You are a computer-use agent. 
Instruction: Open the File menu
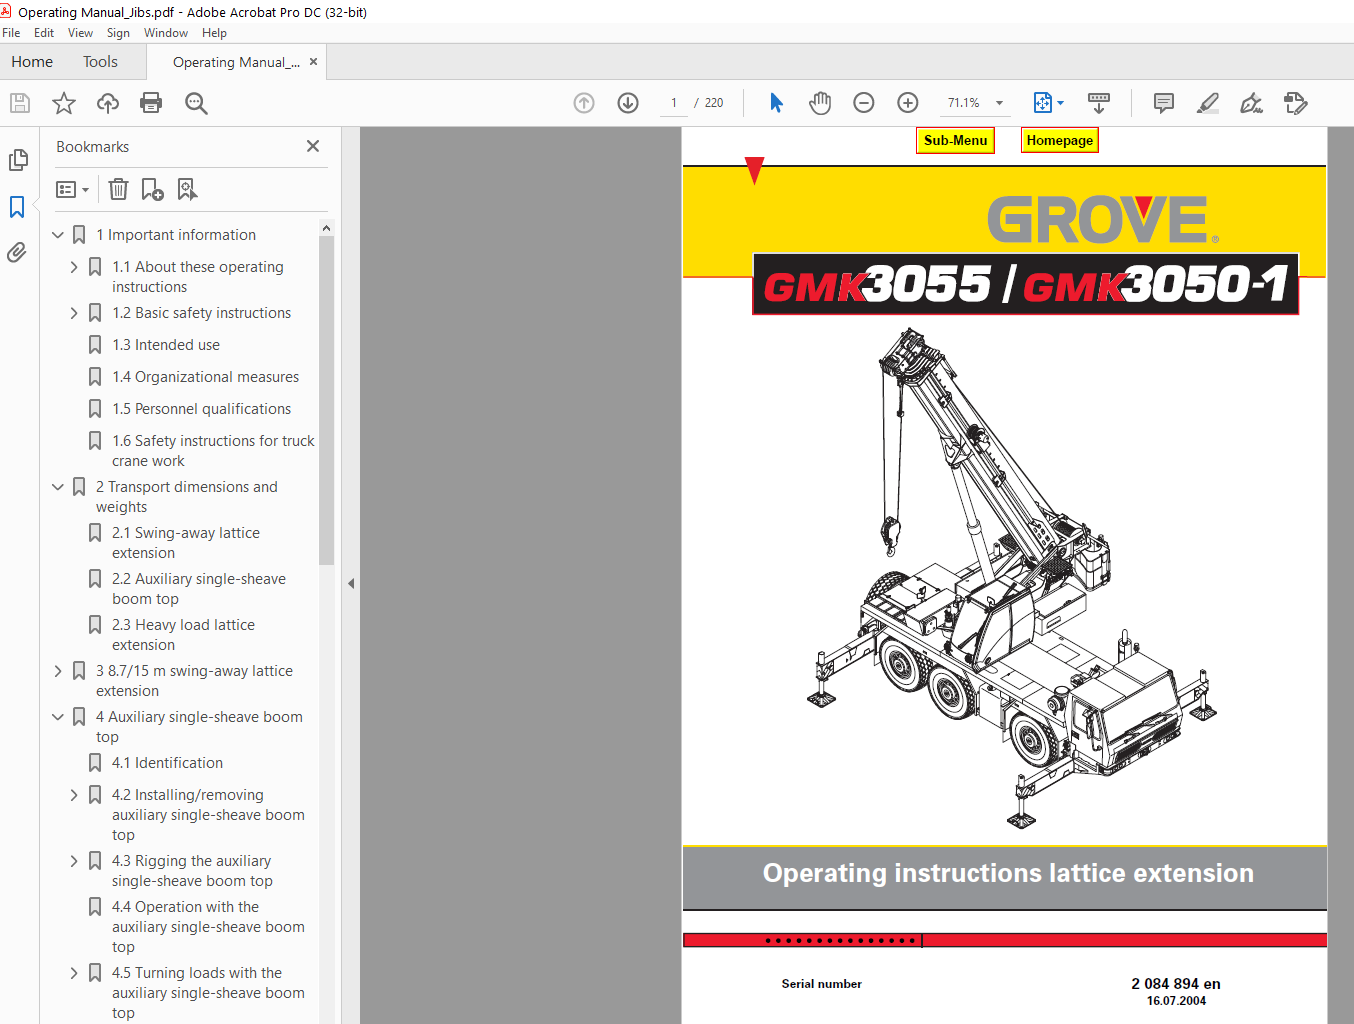click(x=11, y=33)
